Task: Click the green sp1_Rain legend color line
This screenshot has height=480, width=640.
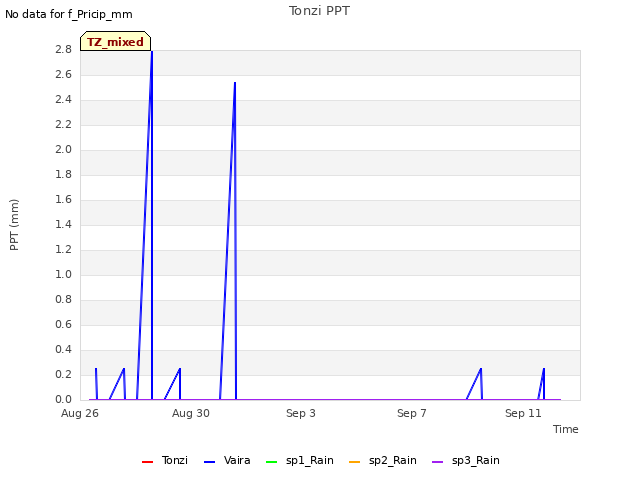Action: click(x=271, y=462)
